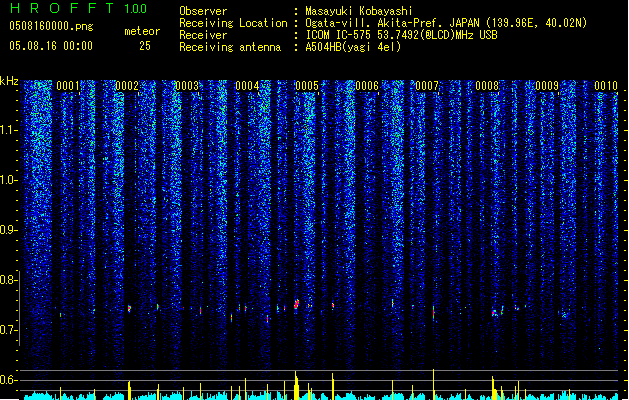Screen dimensions: 629x400
Task: Click the time marker 0006
Action: 367,86
